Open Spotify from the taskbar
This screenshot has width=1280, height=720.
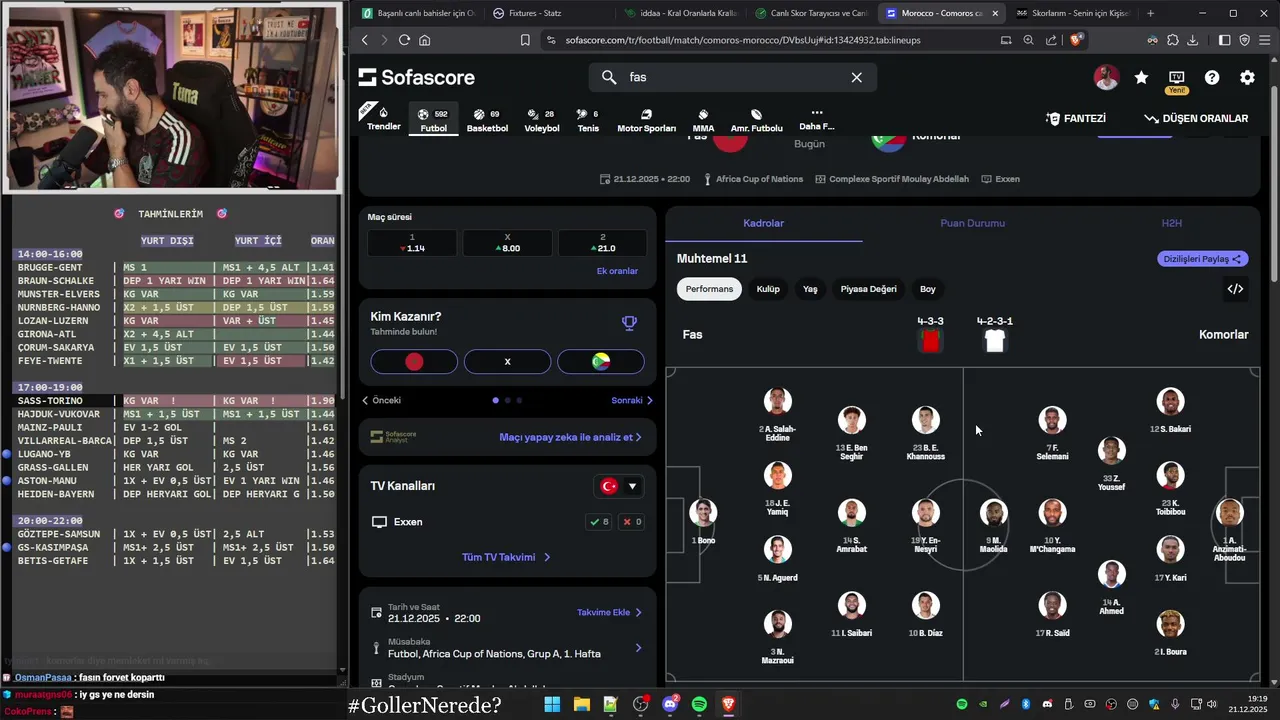click(699, 704)
